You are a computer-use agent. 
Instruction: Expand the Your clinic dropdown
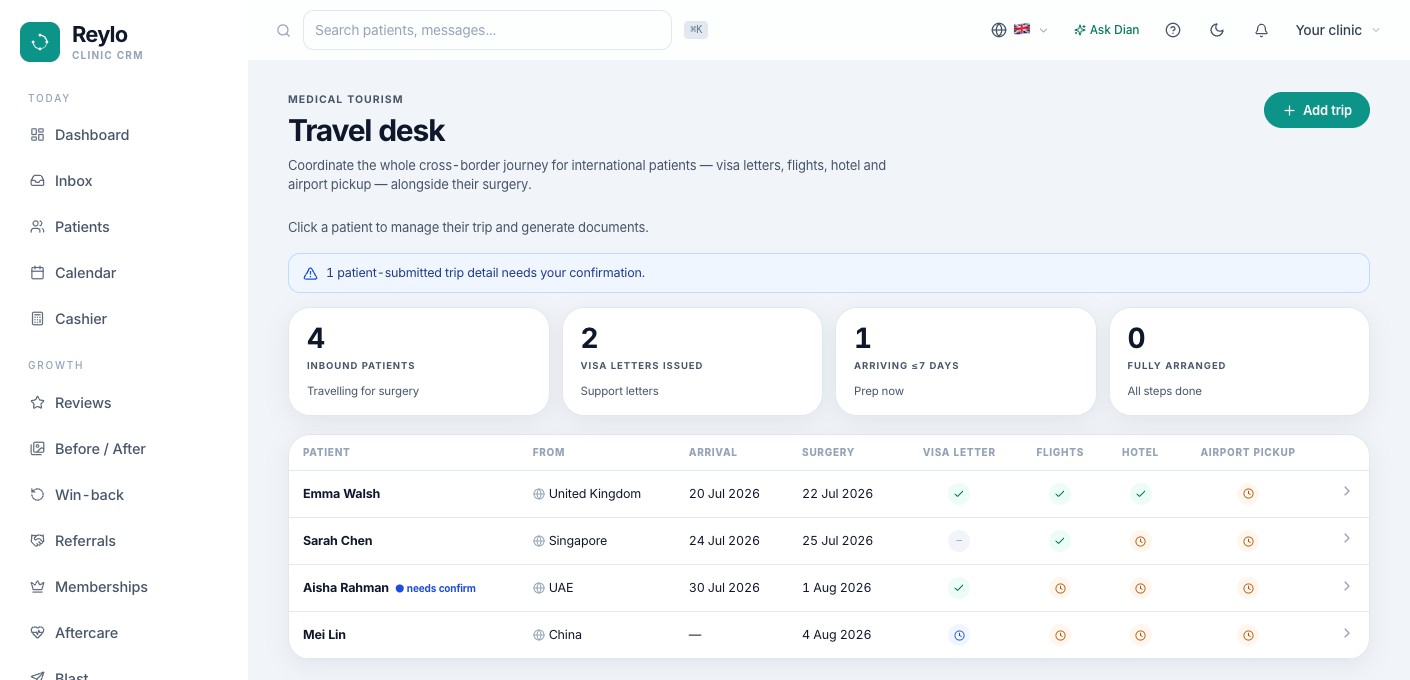(x=1337, y=30)
